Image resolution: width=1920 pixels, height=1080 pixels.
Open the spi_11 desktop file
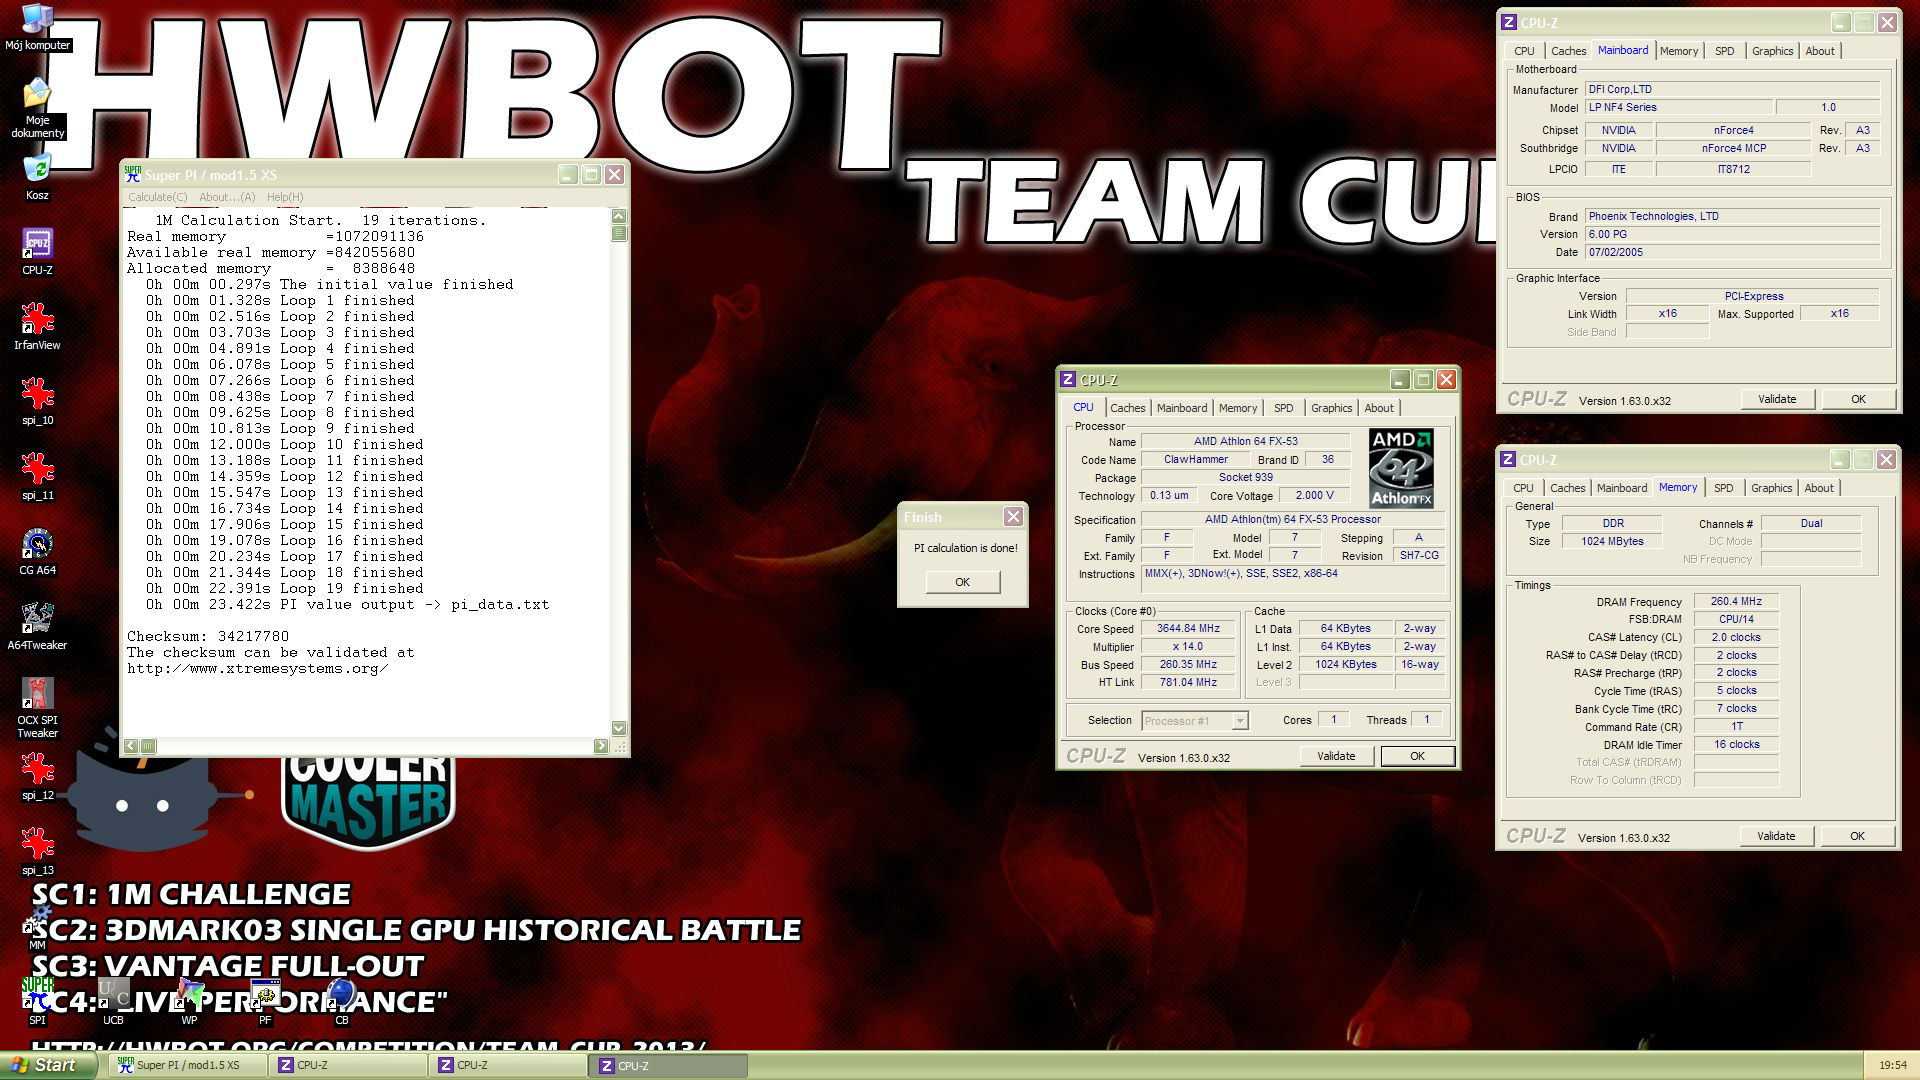click(37, 476)
